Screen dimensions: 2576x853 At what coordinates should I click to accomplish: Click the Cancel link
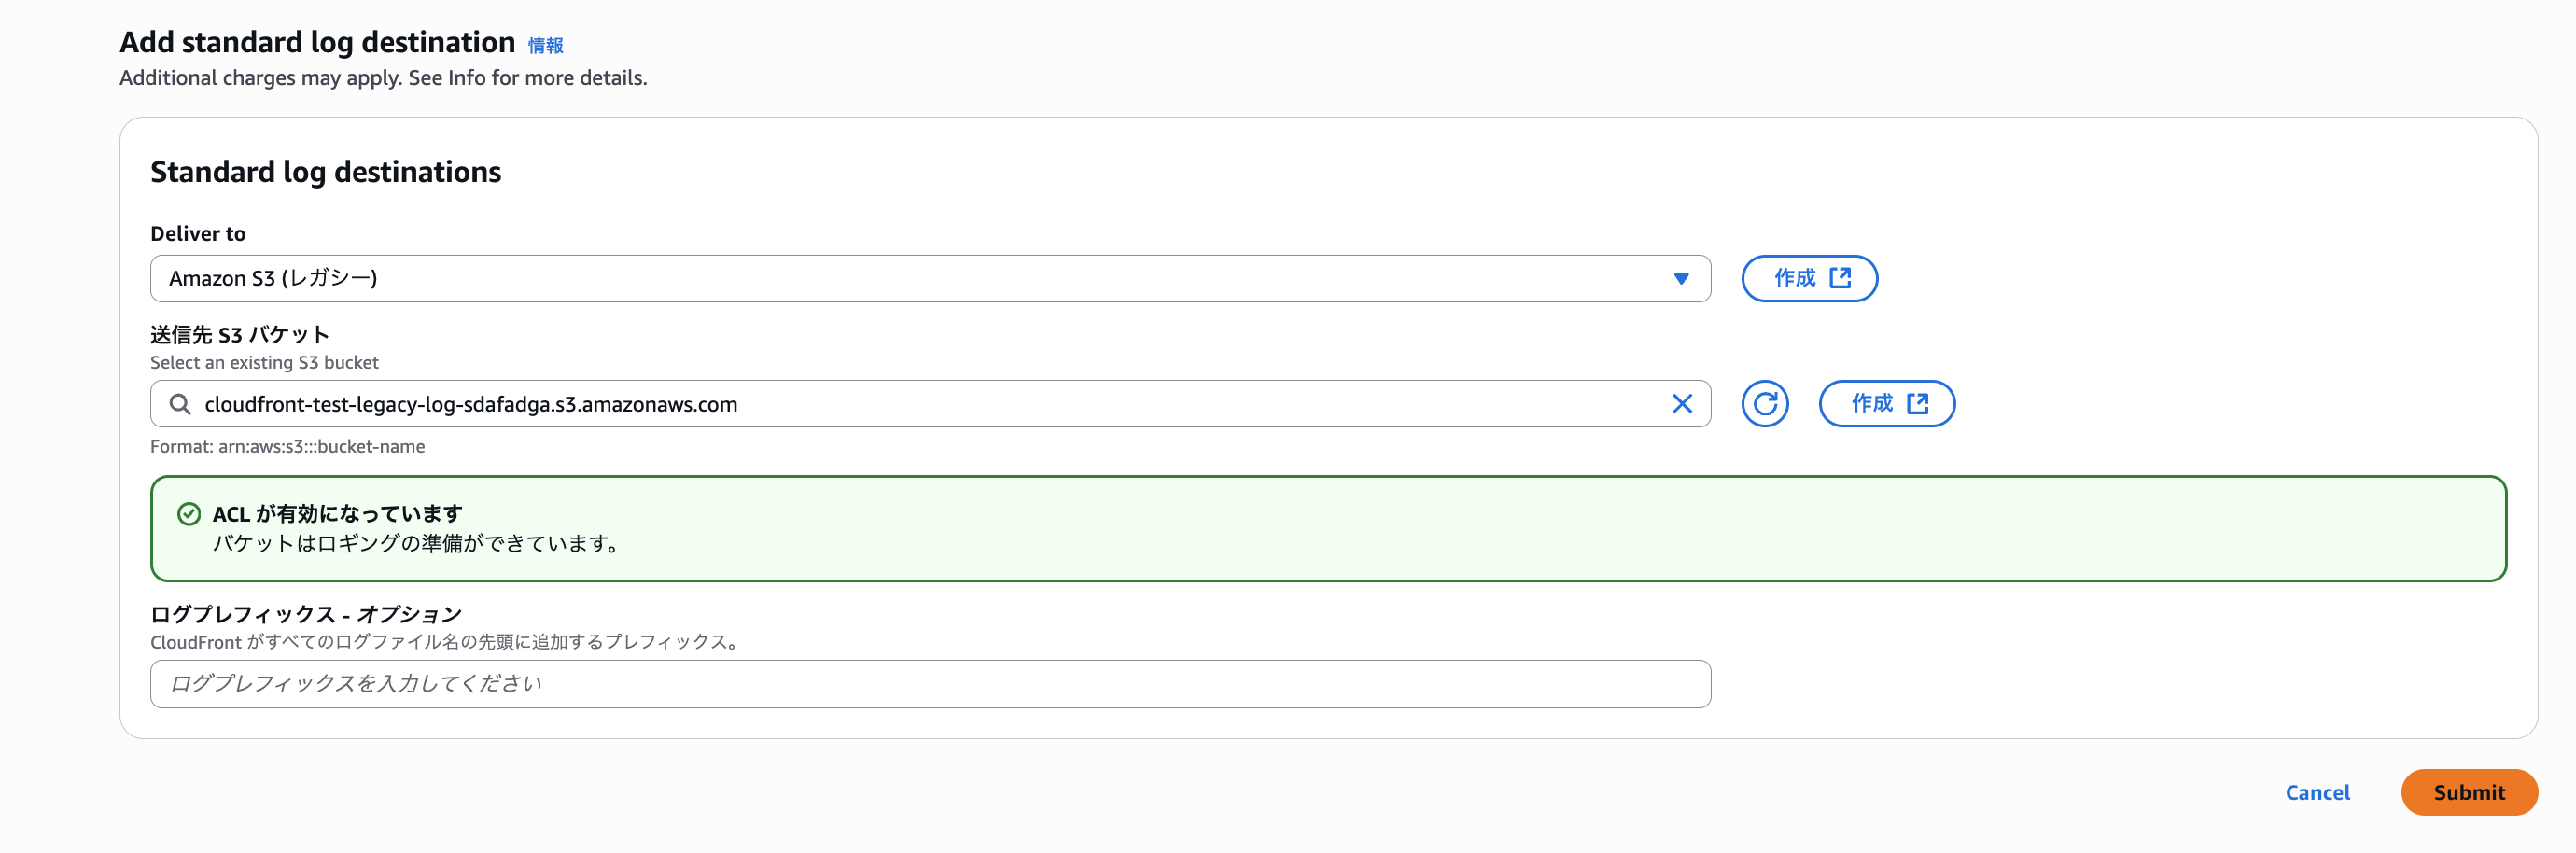click(x=2317, y=792)
